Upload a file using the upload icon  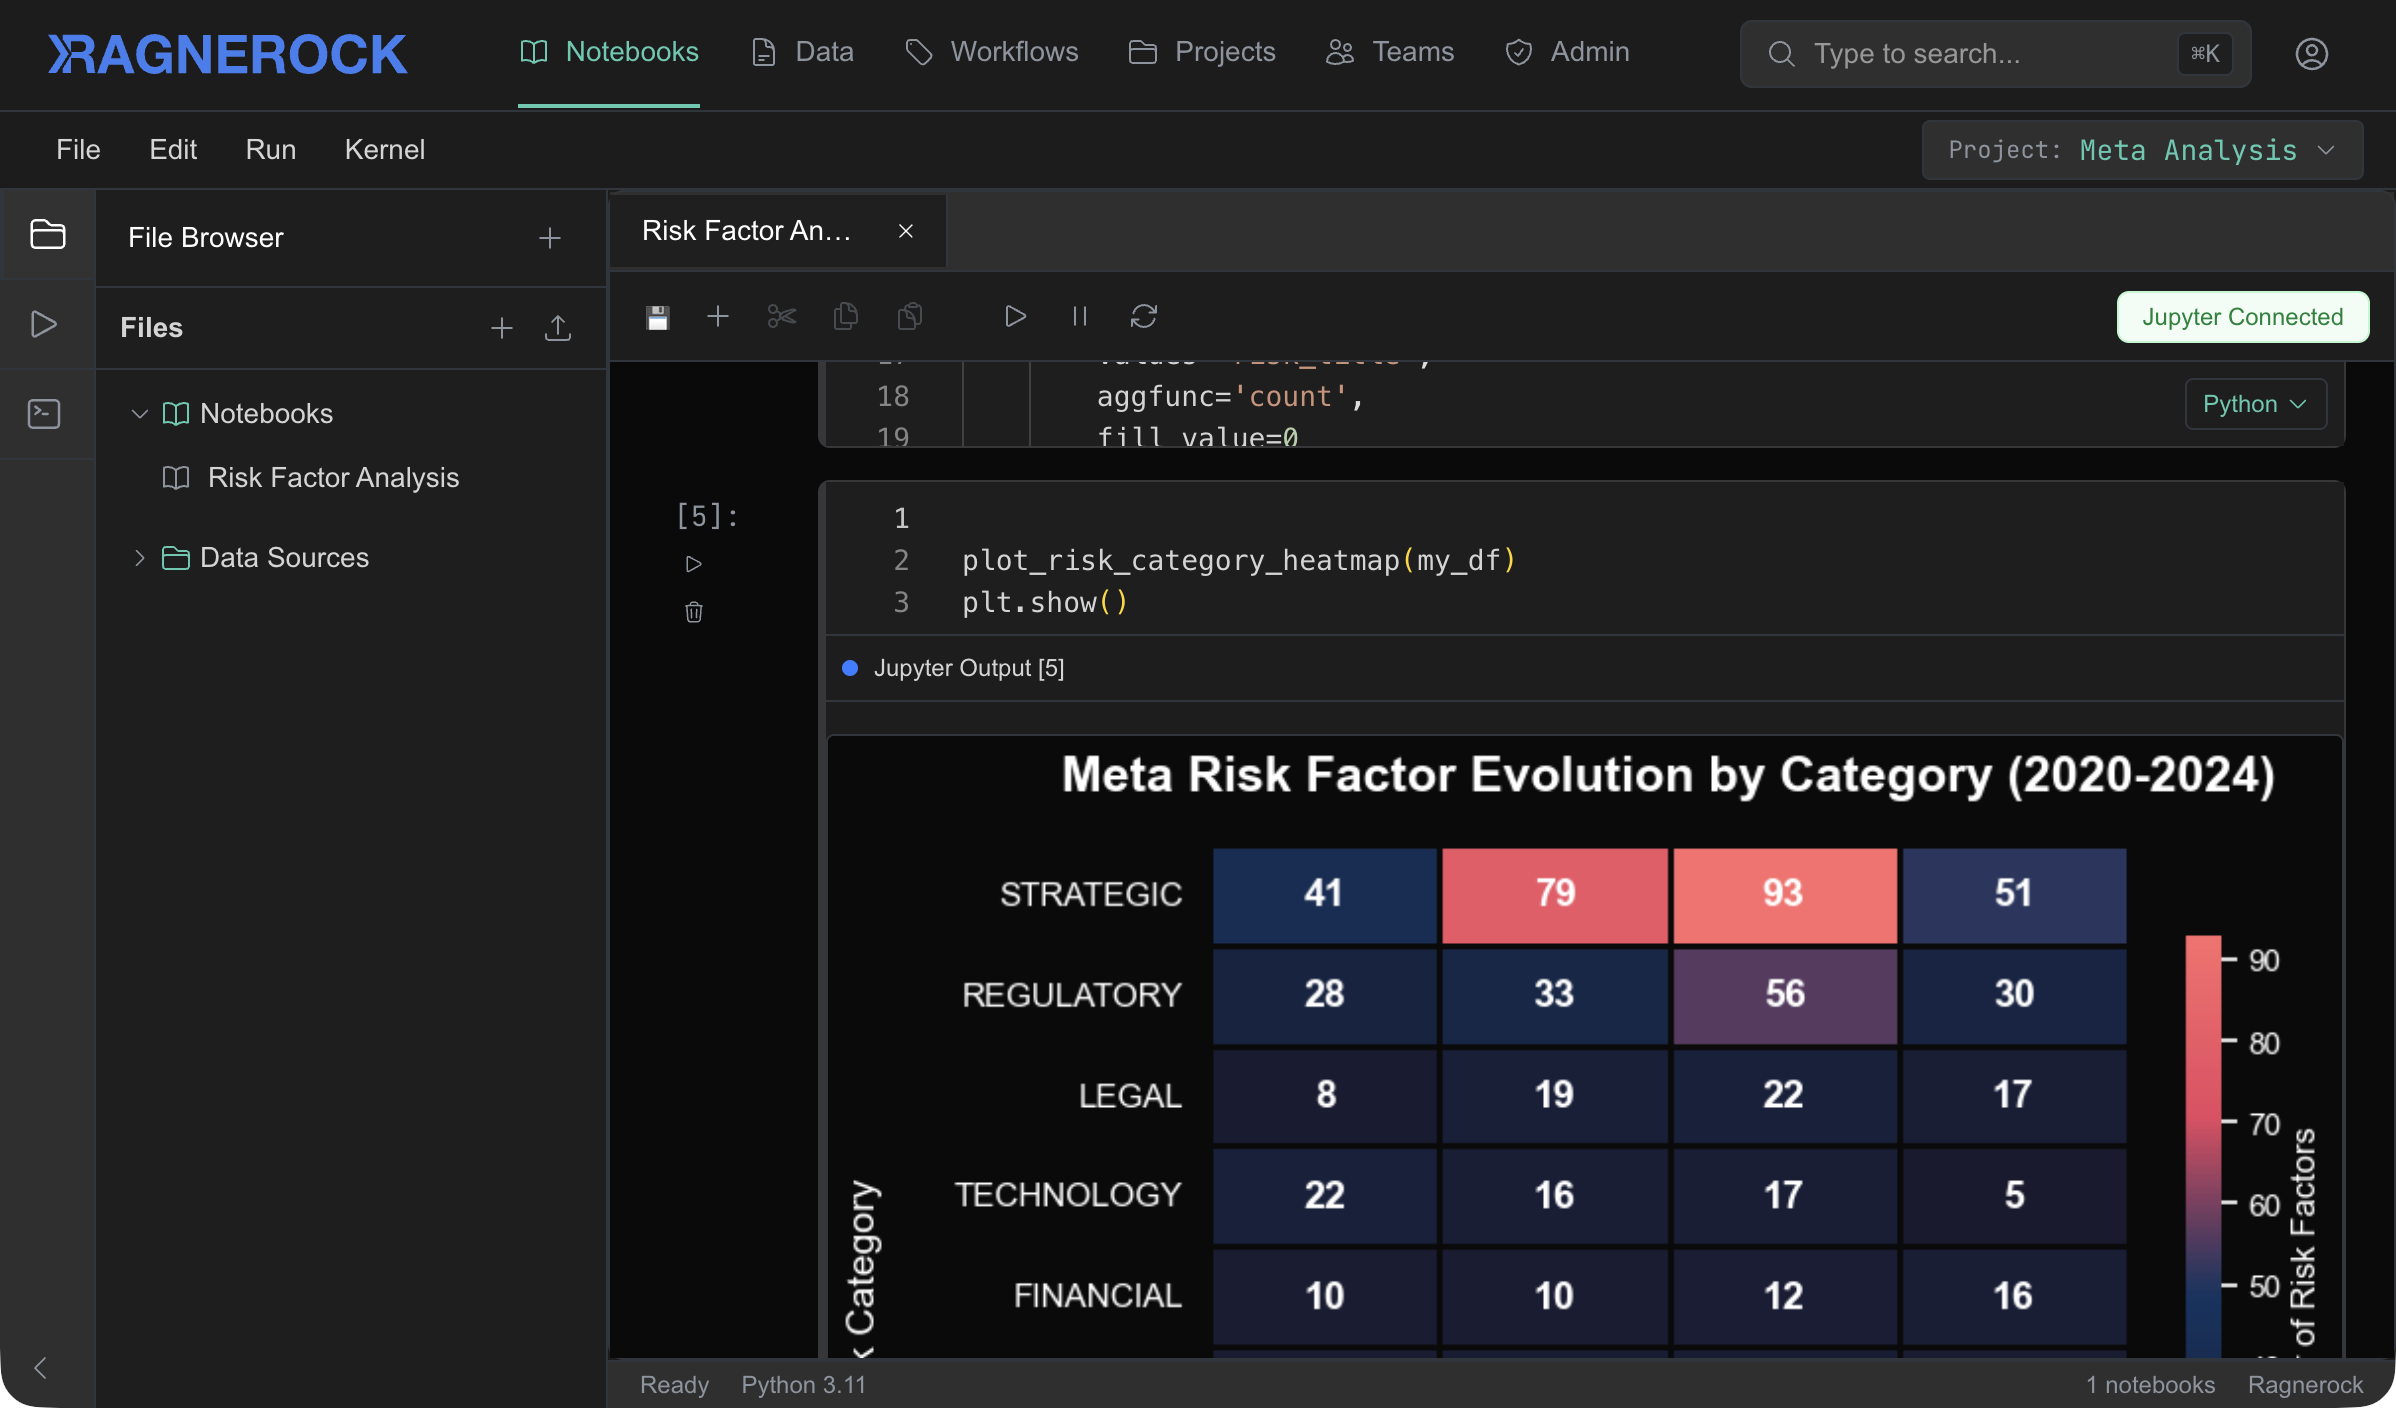tap(558, 328)
